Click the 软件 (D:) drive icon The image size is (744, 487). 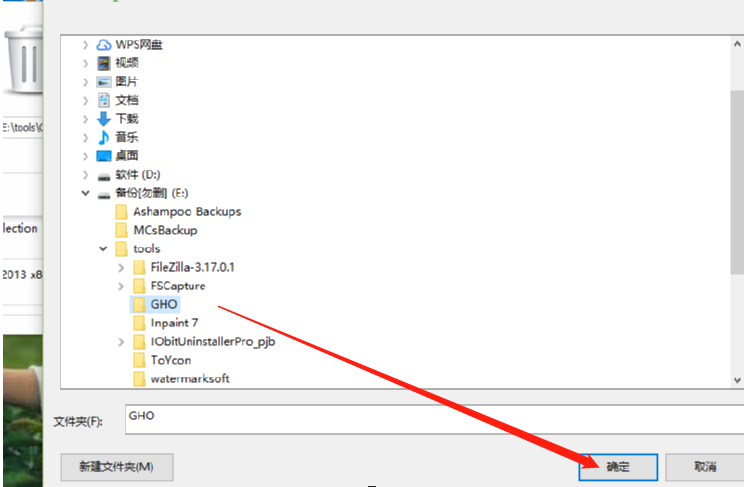(x=104, y=176)
